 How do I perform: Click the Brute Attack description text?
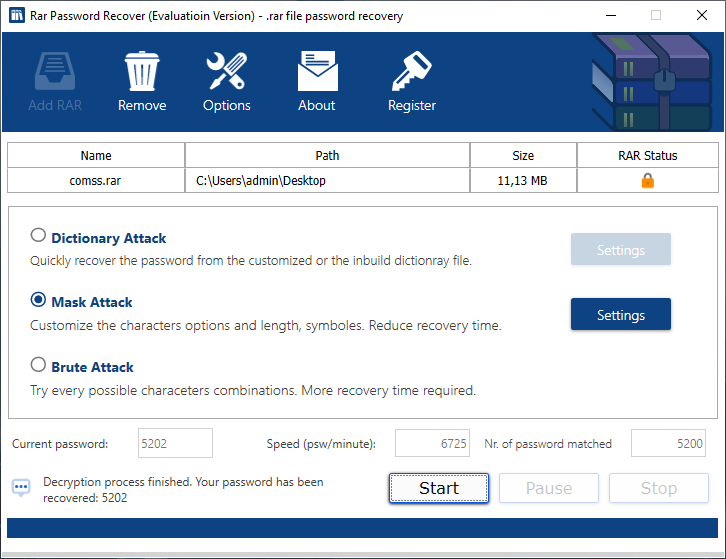coord(253,390)
